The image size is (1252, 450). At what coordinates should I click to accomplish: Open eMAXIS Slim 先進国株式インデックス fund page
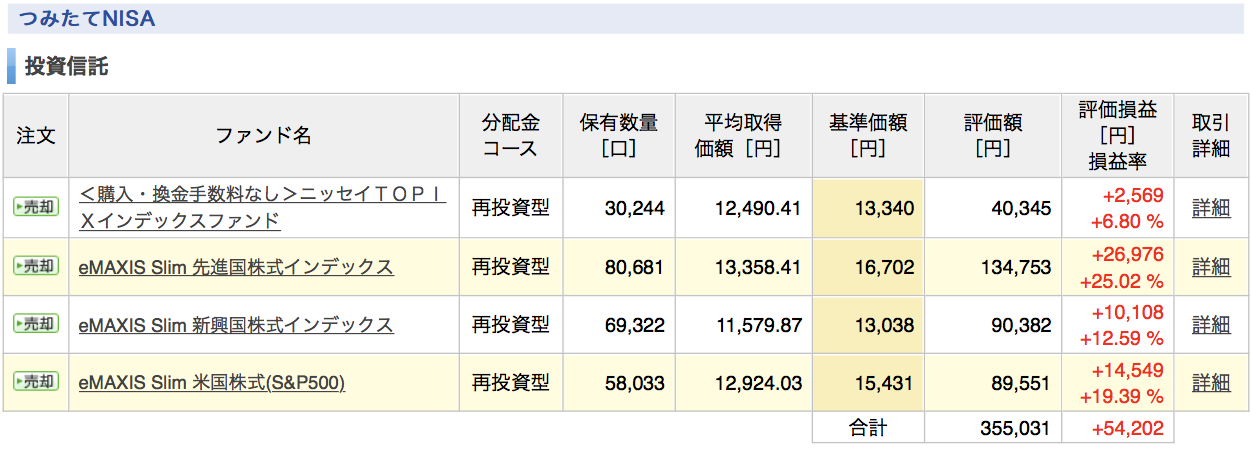(x=236, y=267)
